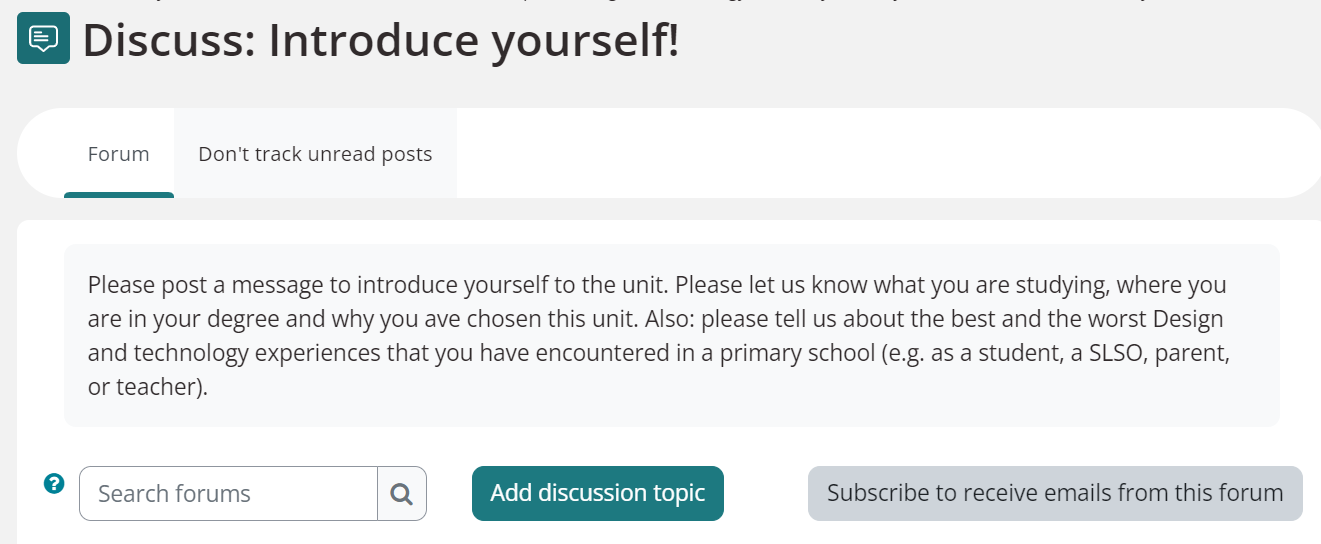Click the forum speech-bubble icon beside the title
This screenshot has width=1321, height=544.
coord(43,38)
